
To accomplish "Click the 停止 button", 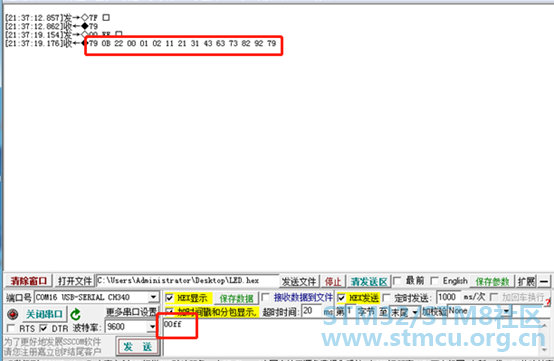I will 333,282.
